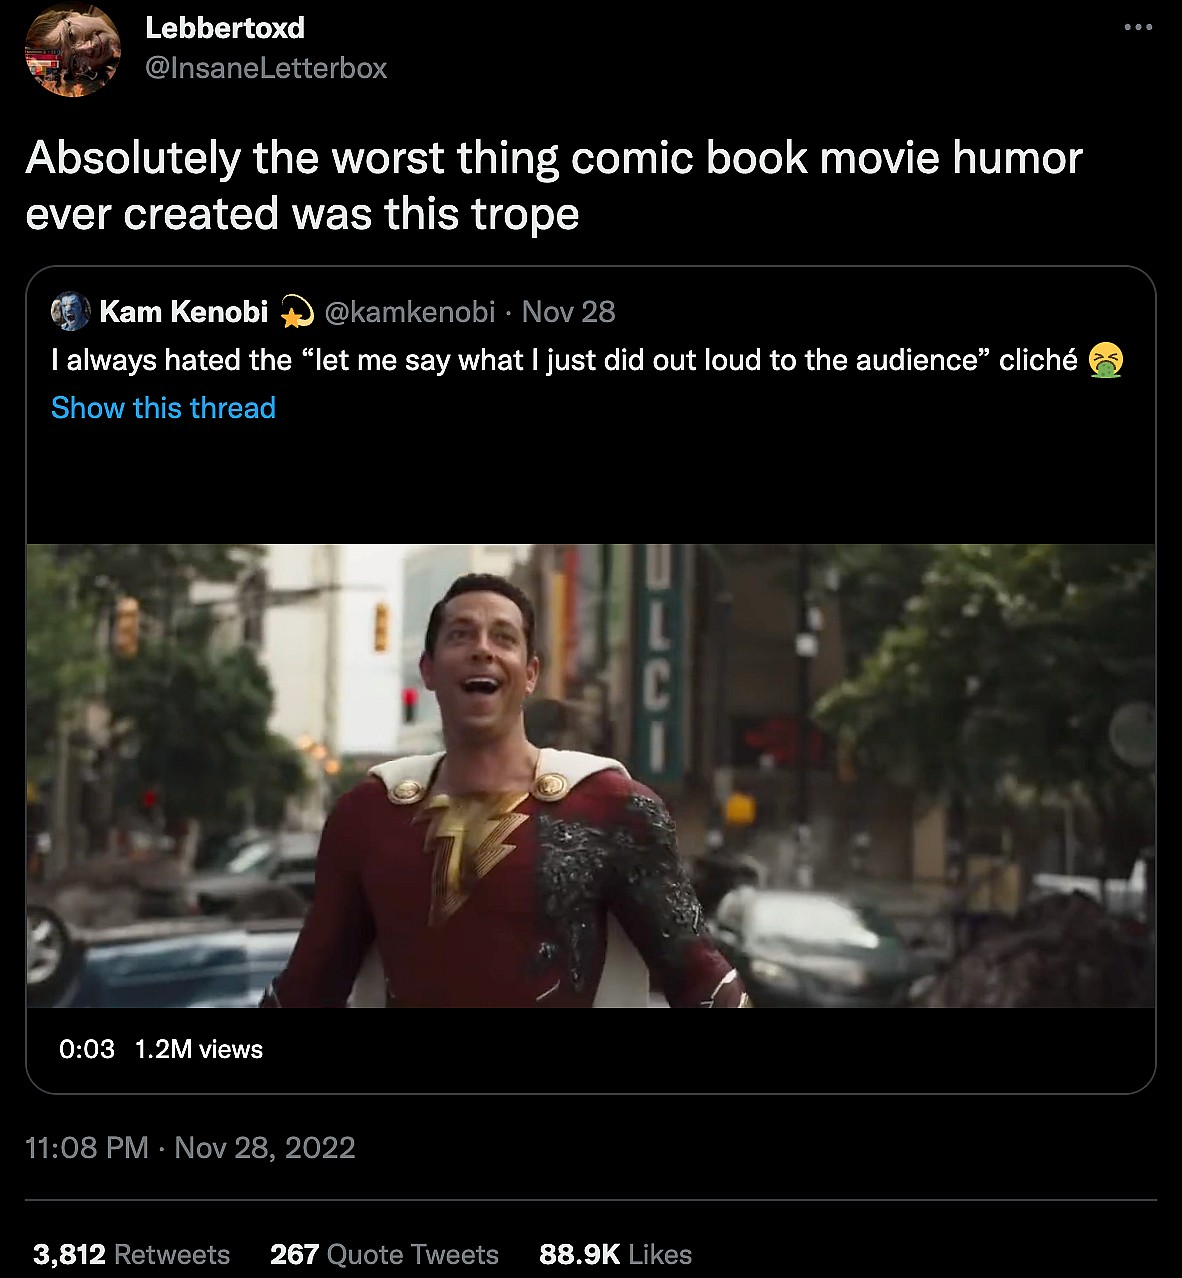Open Kam Kenobi's profile from name

coord(184,312)
